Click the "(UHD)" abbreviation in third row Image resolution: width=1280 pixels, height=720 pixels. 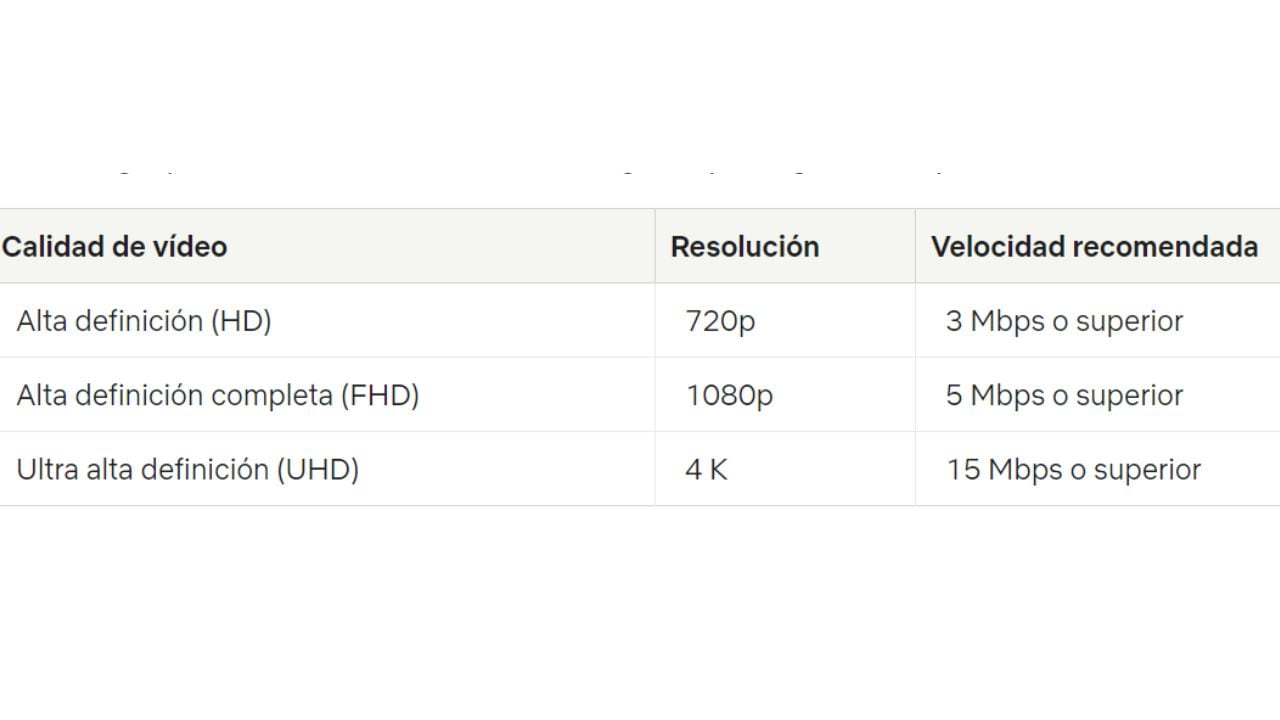[318, 469]
